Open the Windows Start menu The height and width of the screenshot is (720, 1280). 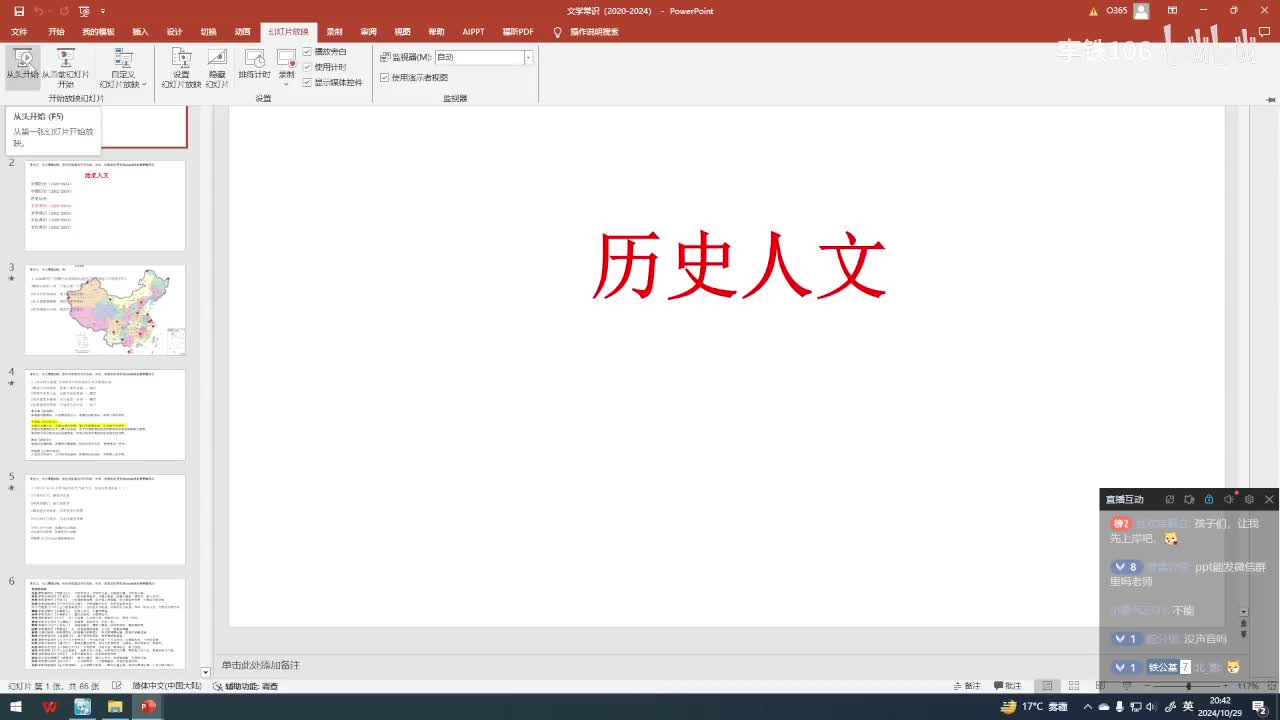(16, 707)
